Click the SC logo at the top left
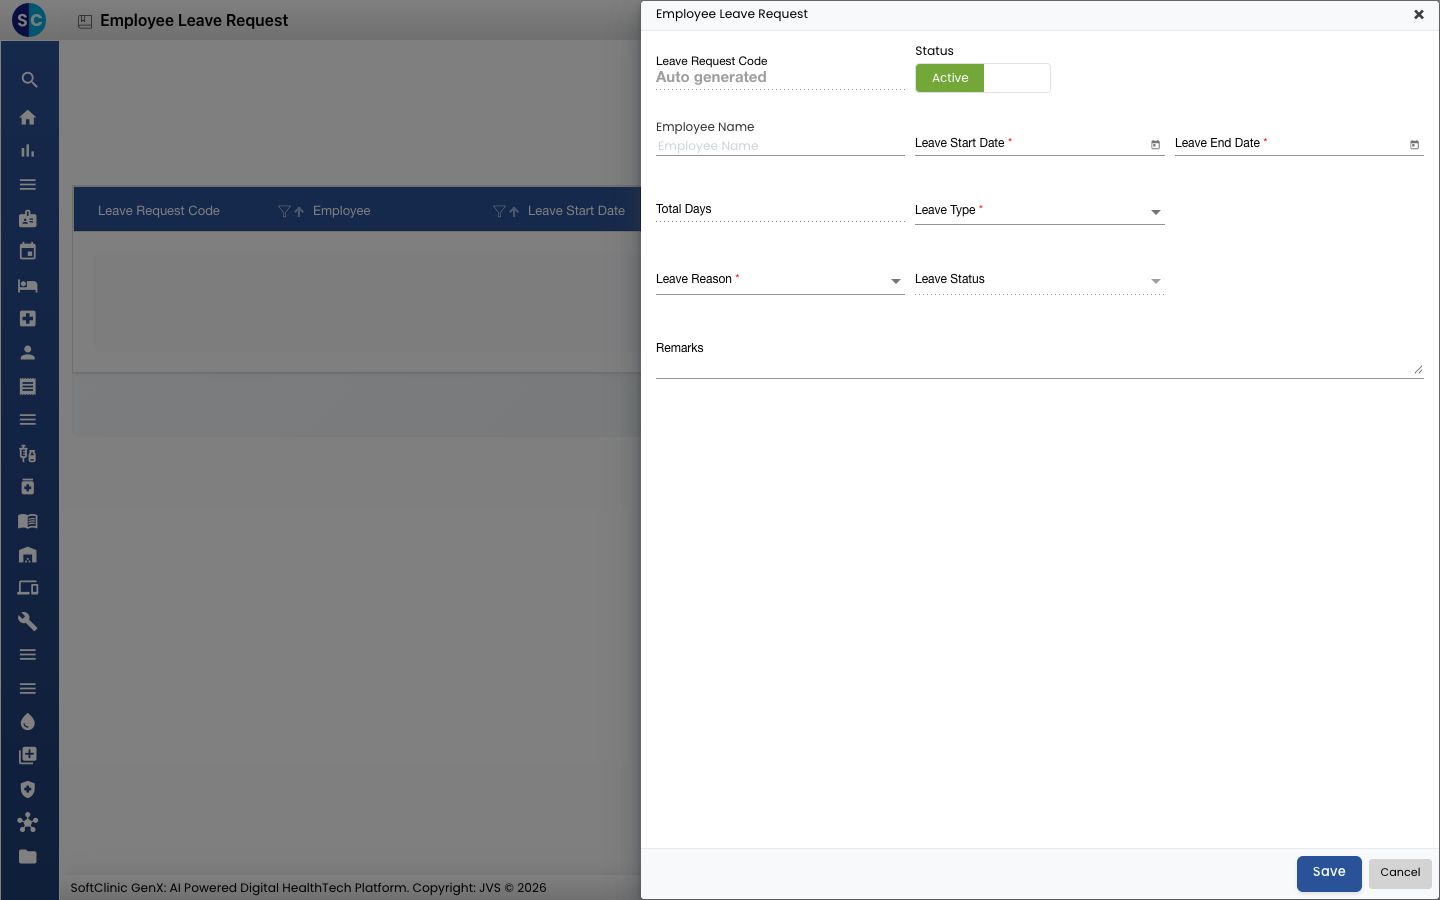The height and width of the screenshot is (900, 1440). (x=29, y=20)
